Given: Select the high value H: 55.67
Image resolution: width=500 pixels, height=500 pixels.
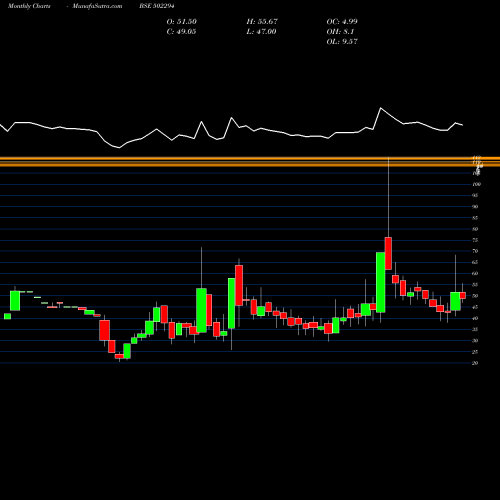Looking at the screenshot, I should click(x=262, y=22).
